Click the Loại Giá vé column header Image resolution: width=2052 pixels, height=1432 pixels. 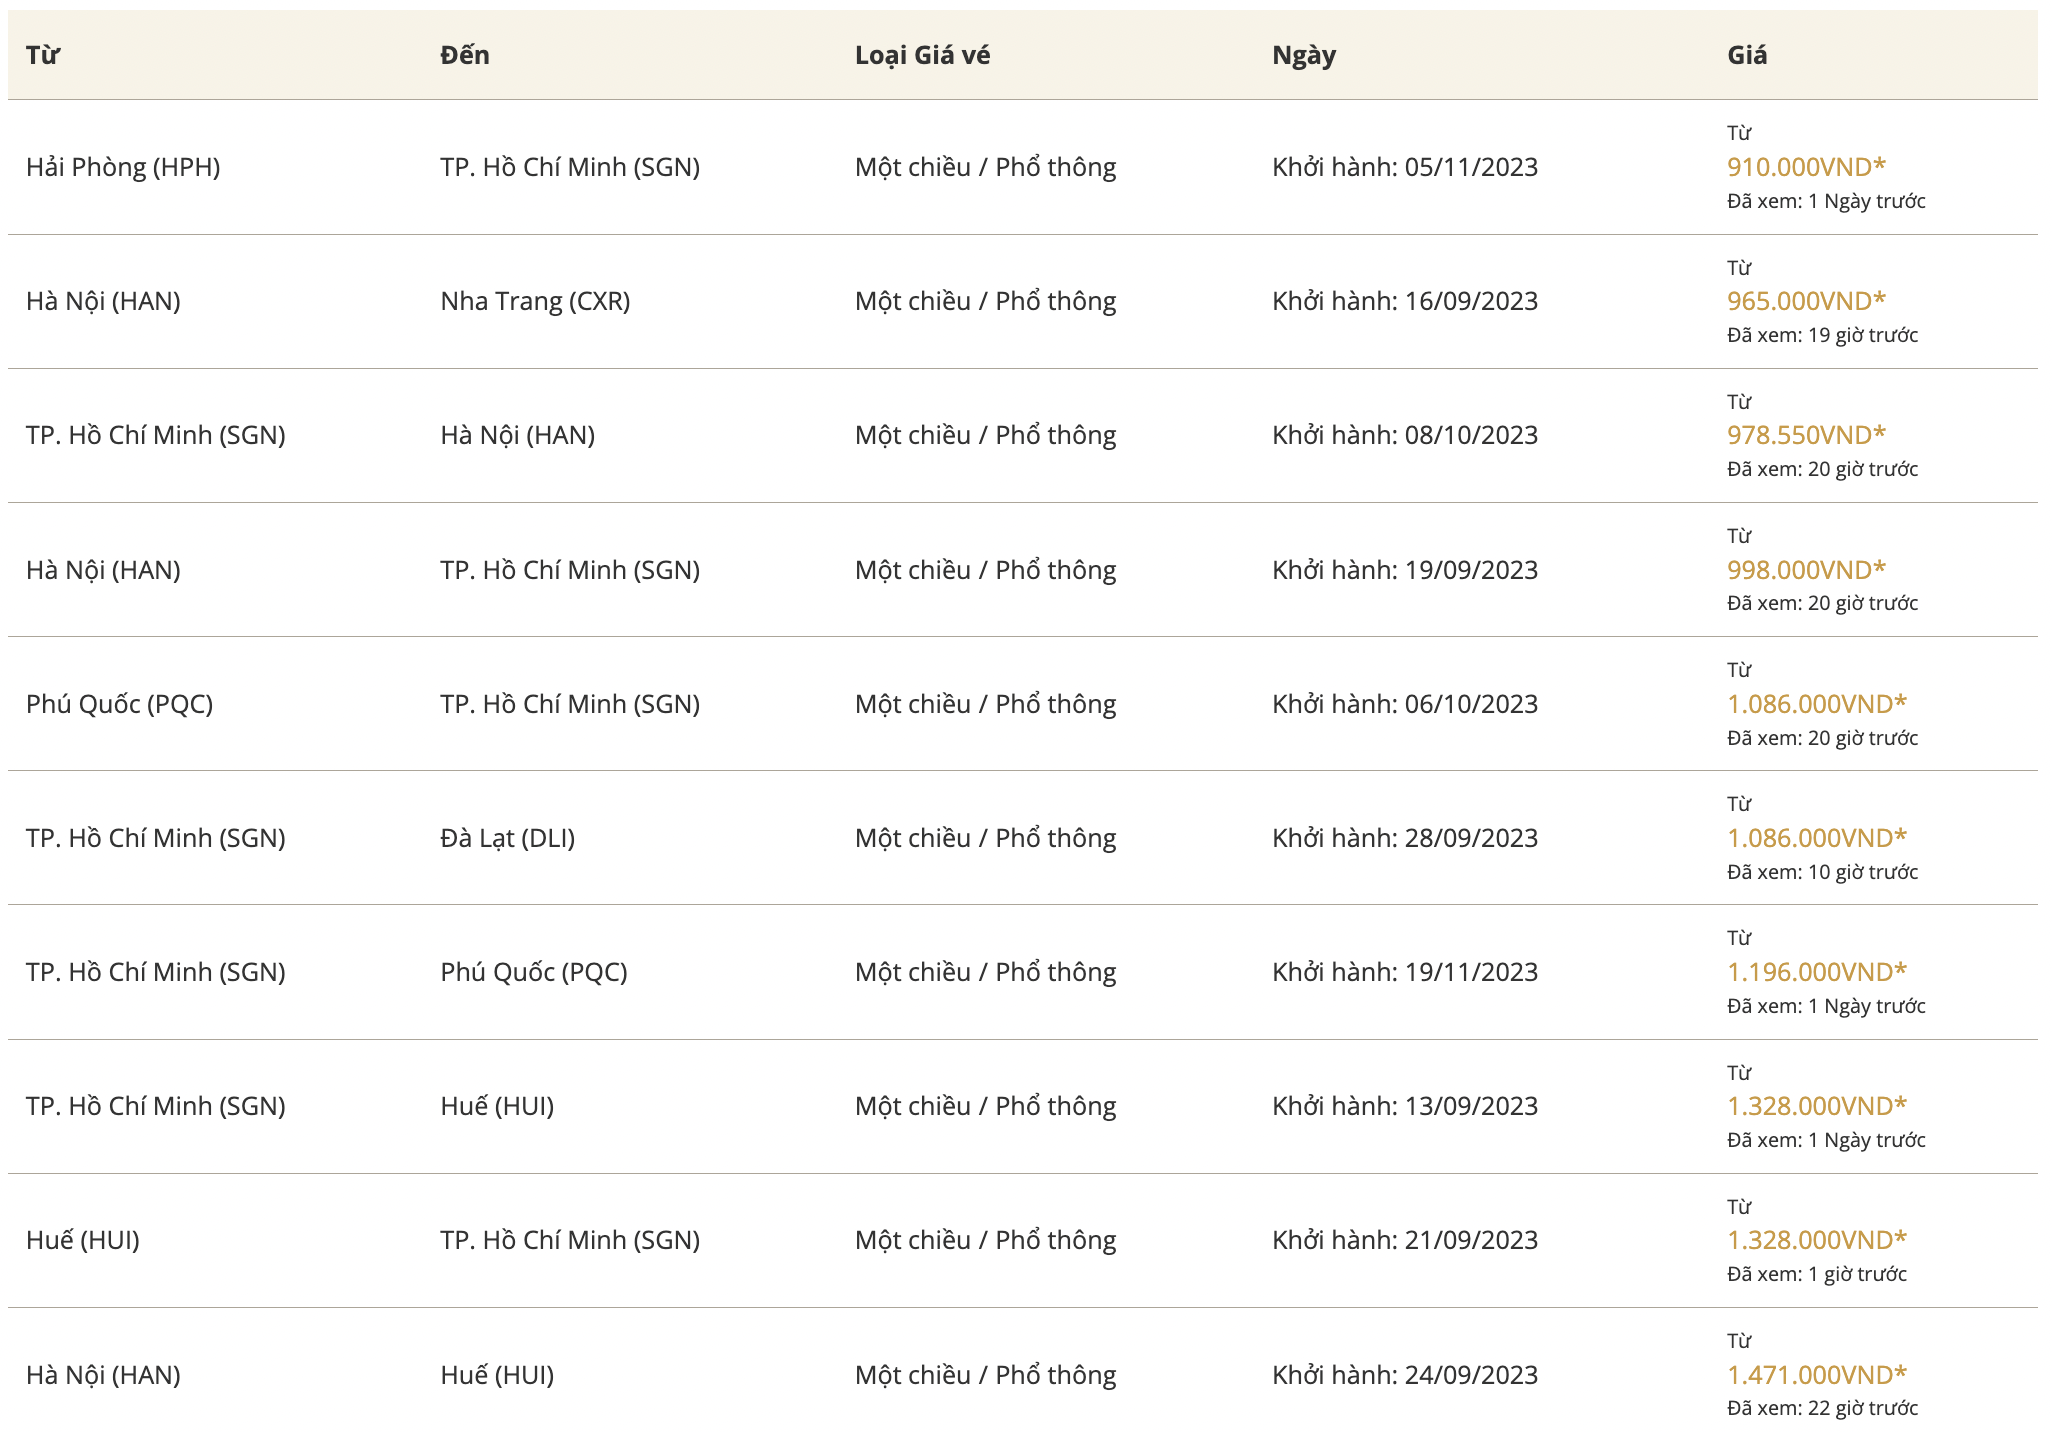(922, 55)
